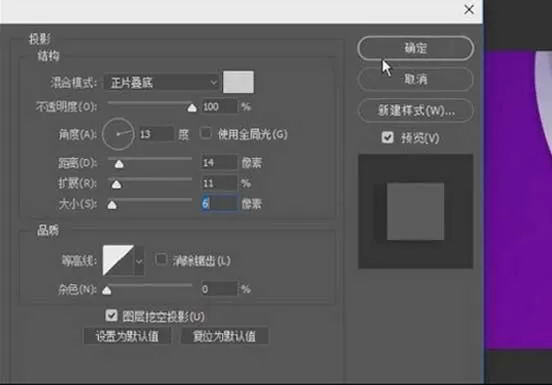Click the 距离 distance slider handle
The height and width of the screenshot is (385, 552).
(119, 164)
